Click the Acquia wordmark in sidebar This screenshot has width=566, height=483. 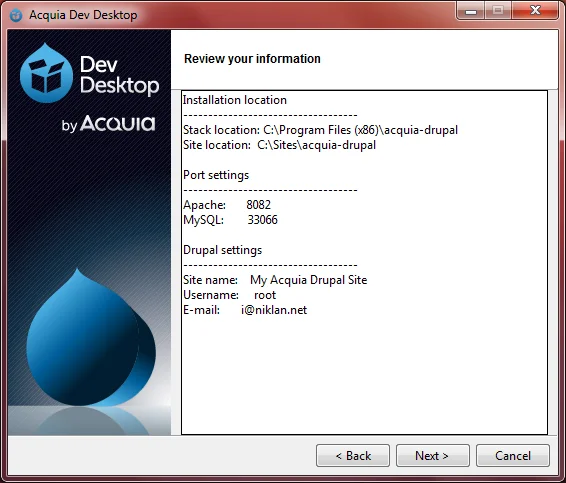pos(118,123)
